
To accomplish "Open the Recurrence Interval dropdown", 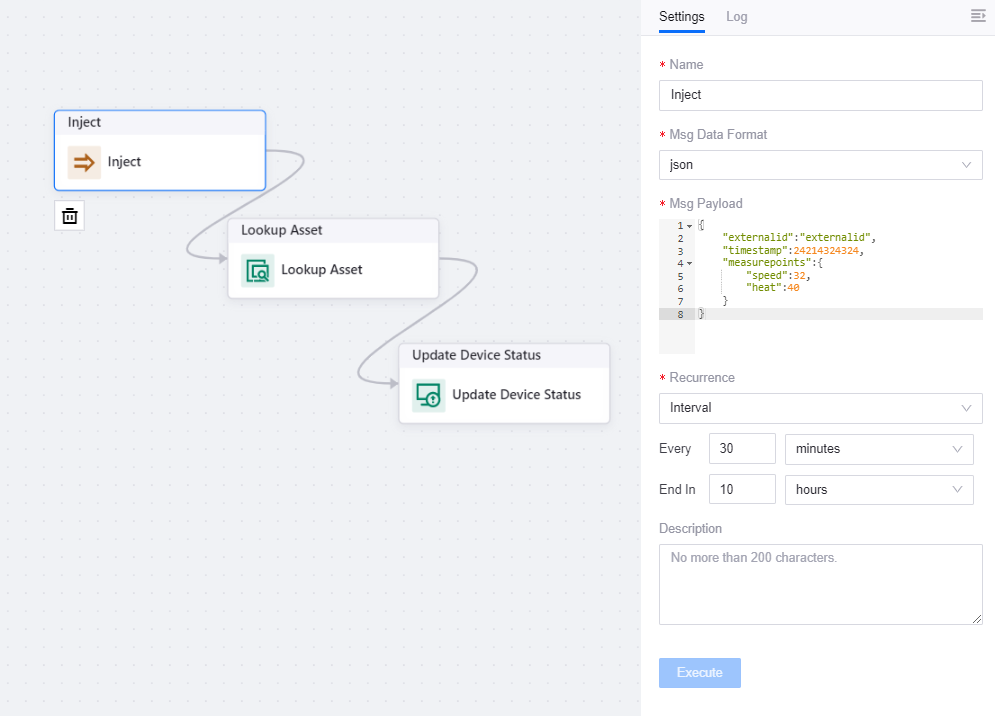I will pos(820,408).
